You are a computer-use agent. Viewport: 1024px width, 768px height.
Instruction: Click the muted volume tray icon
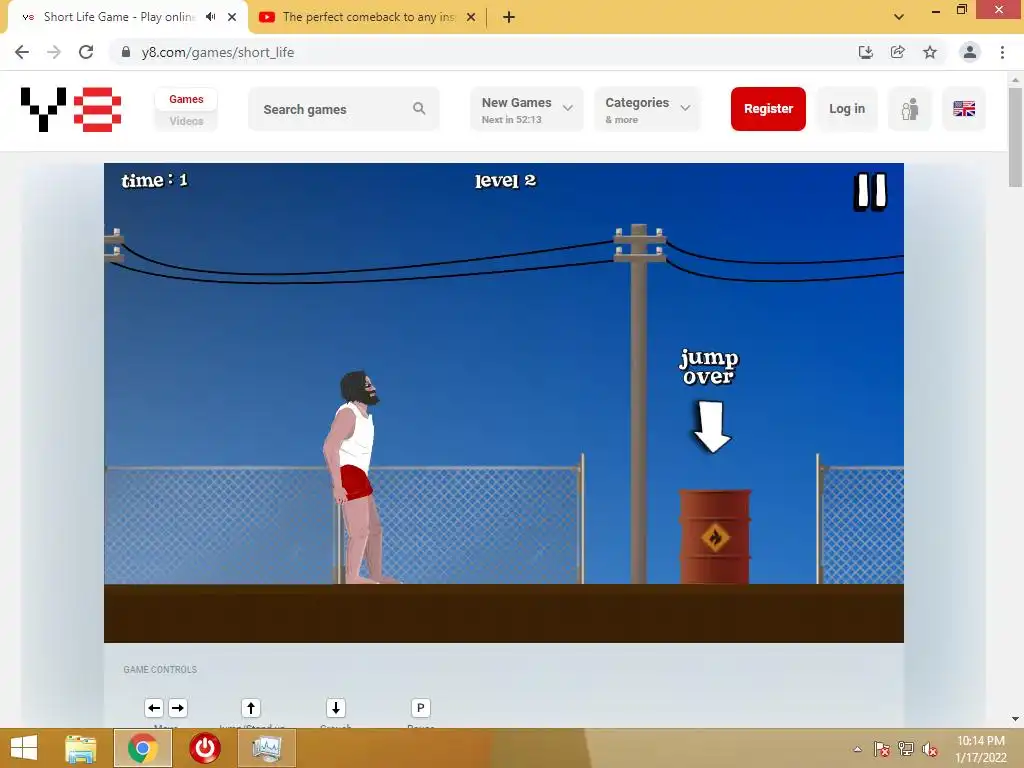click(930, 749)
